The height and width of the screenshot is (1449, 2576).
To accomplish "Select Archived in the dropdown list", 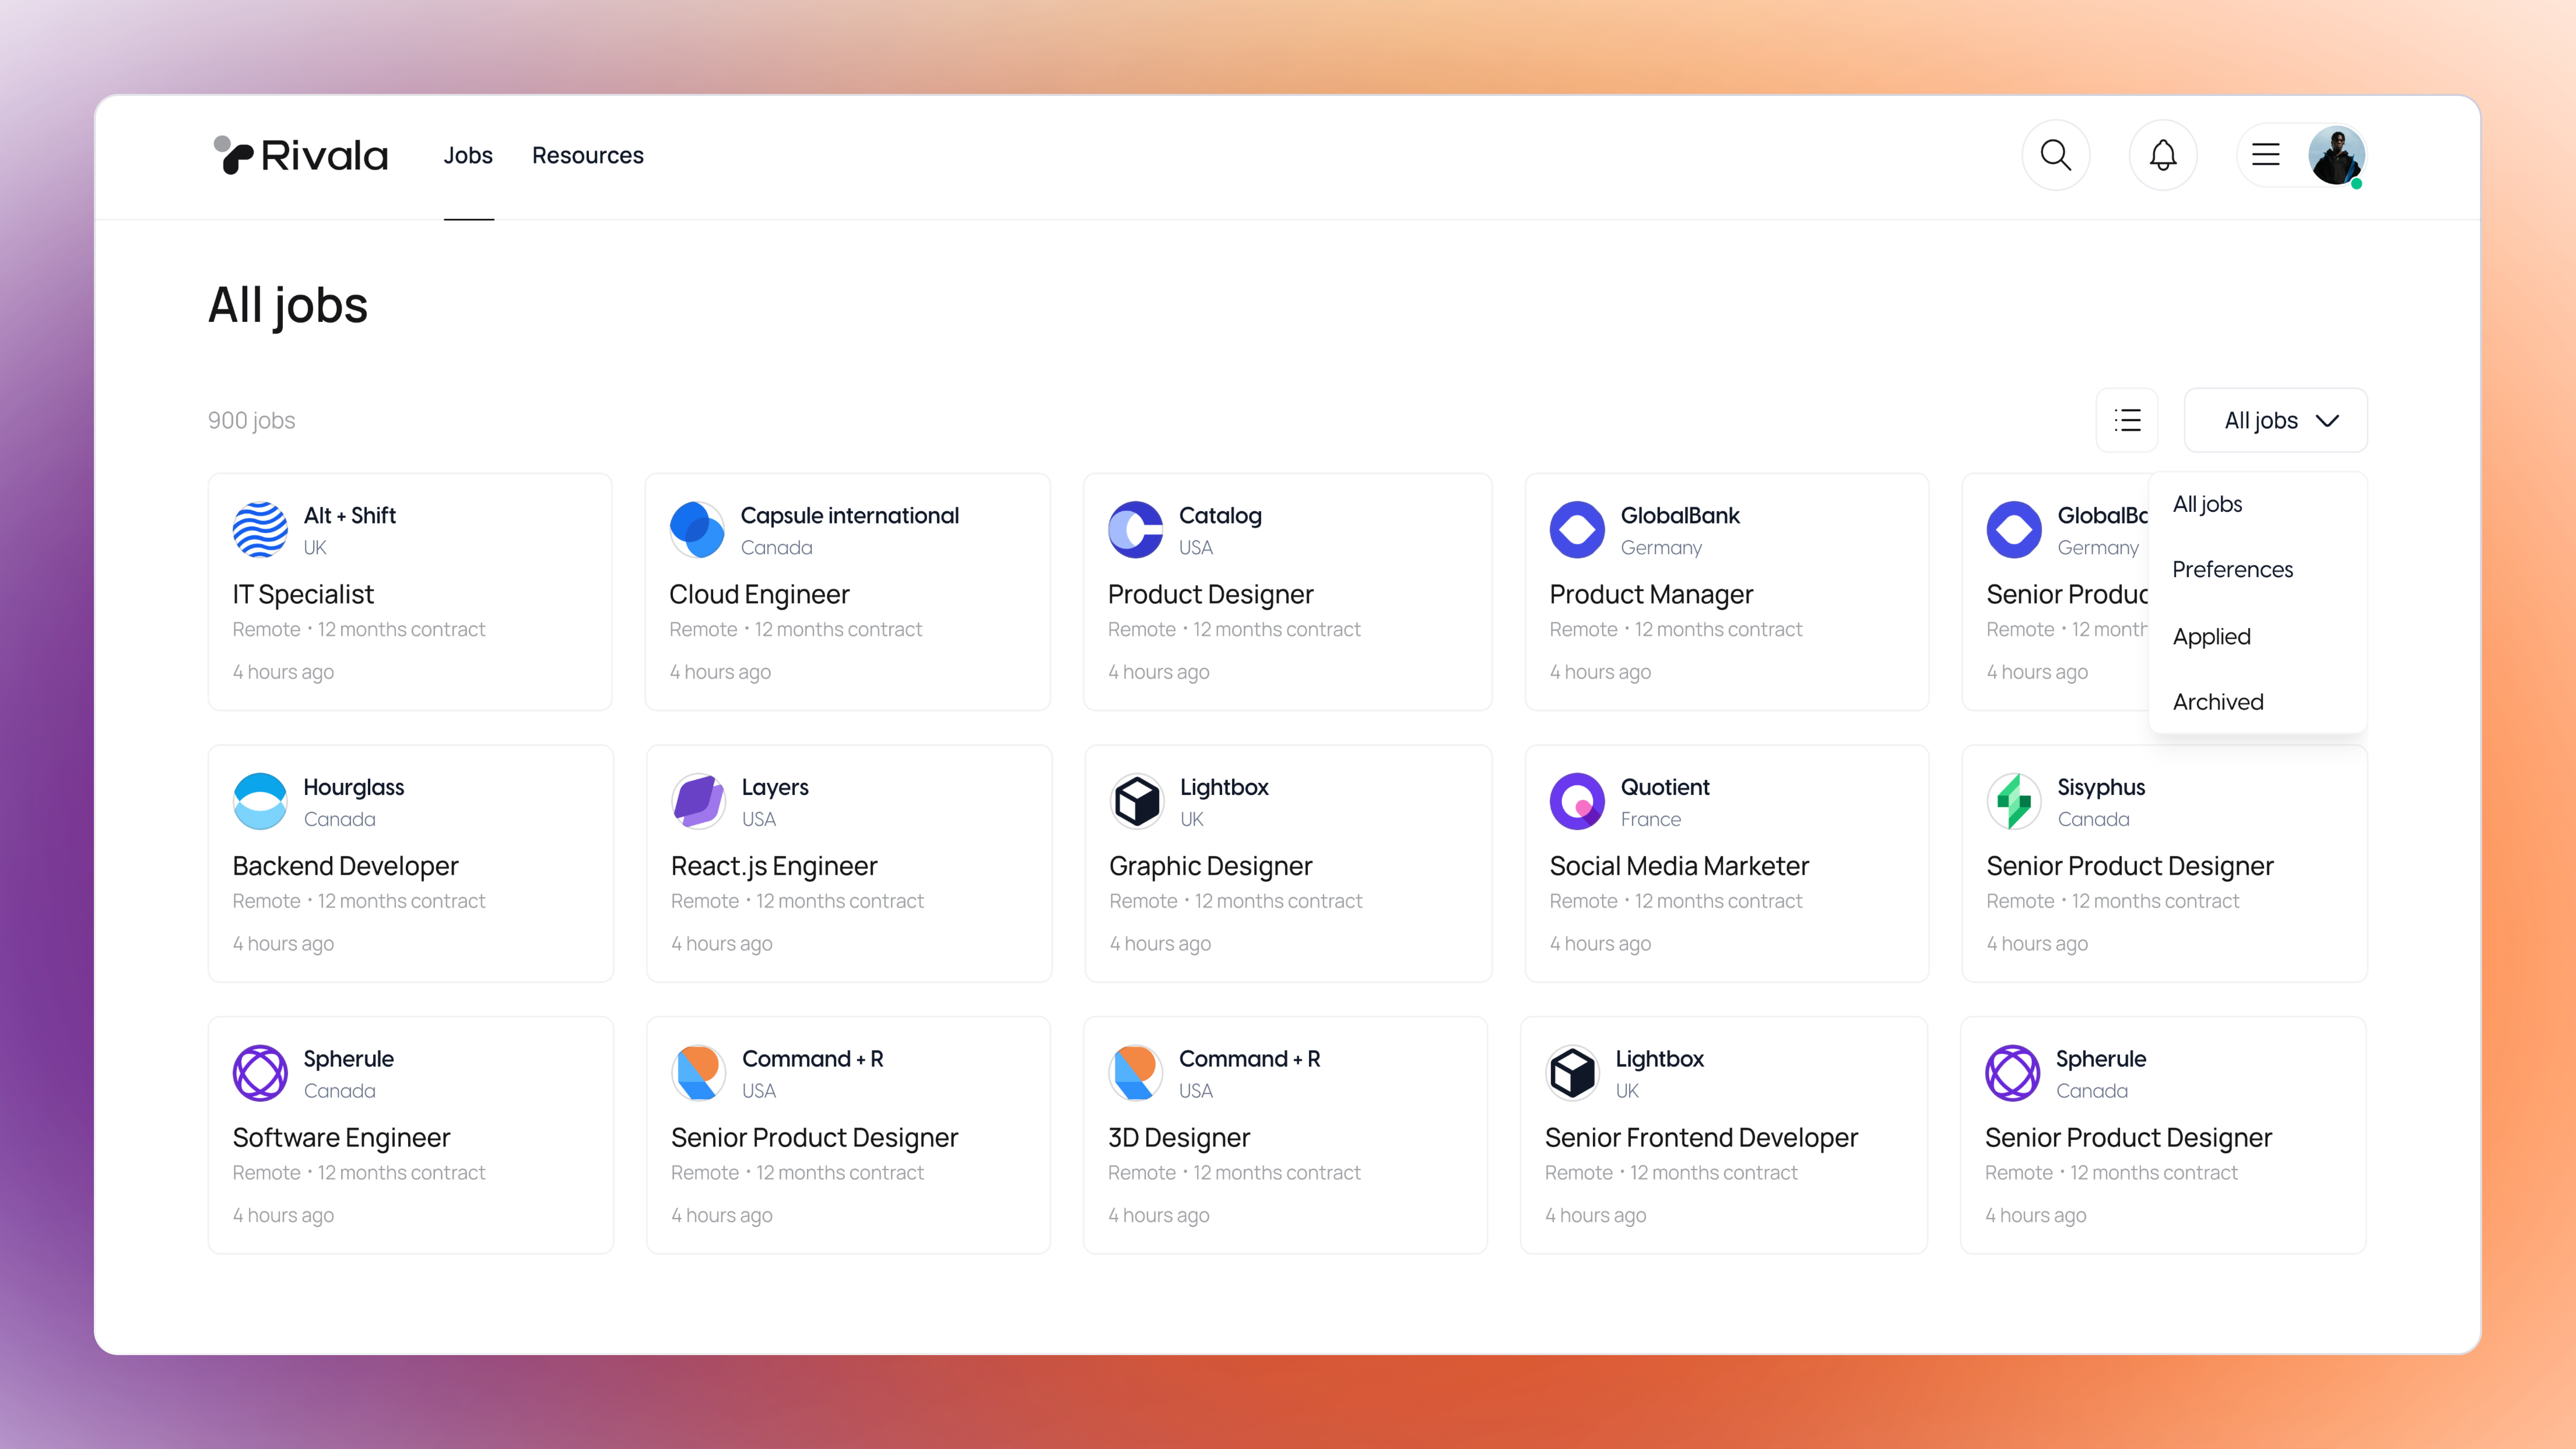I will pyautogui.click(x=2218, y=702).
